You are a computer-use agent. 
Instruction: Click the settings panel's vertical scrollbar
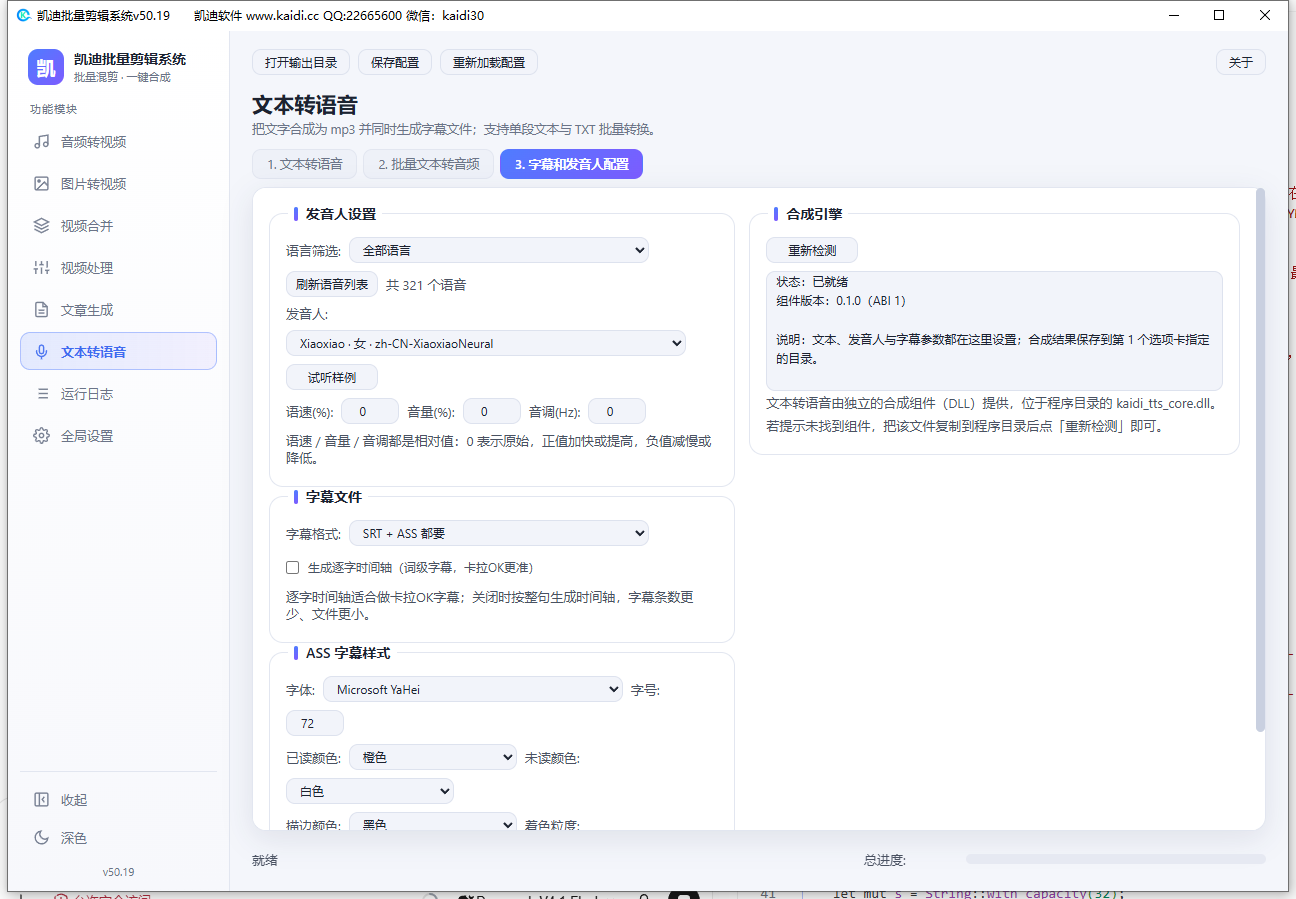click(1260, 460)
